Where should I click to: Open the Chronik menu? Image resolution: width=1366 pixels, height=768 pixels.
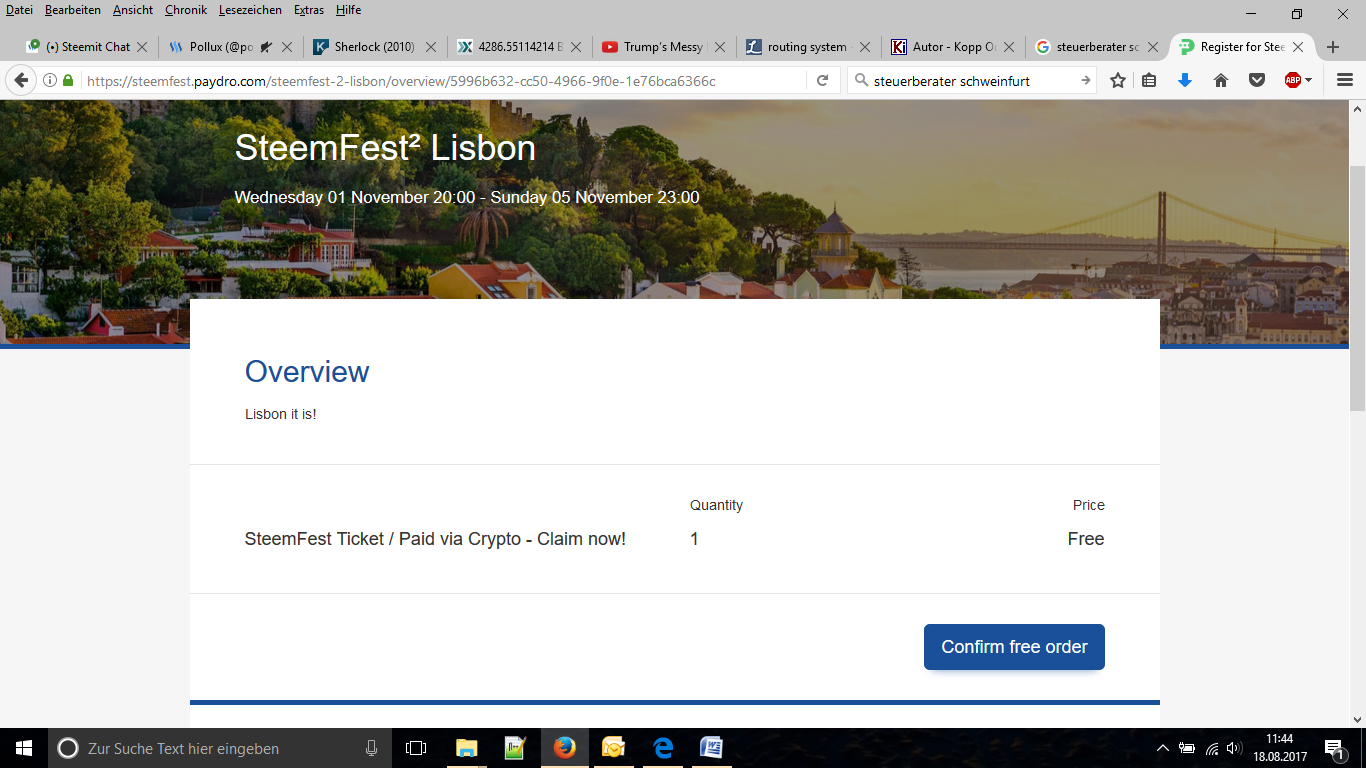(x=186, y=10)
